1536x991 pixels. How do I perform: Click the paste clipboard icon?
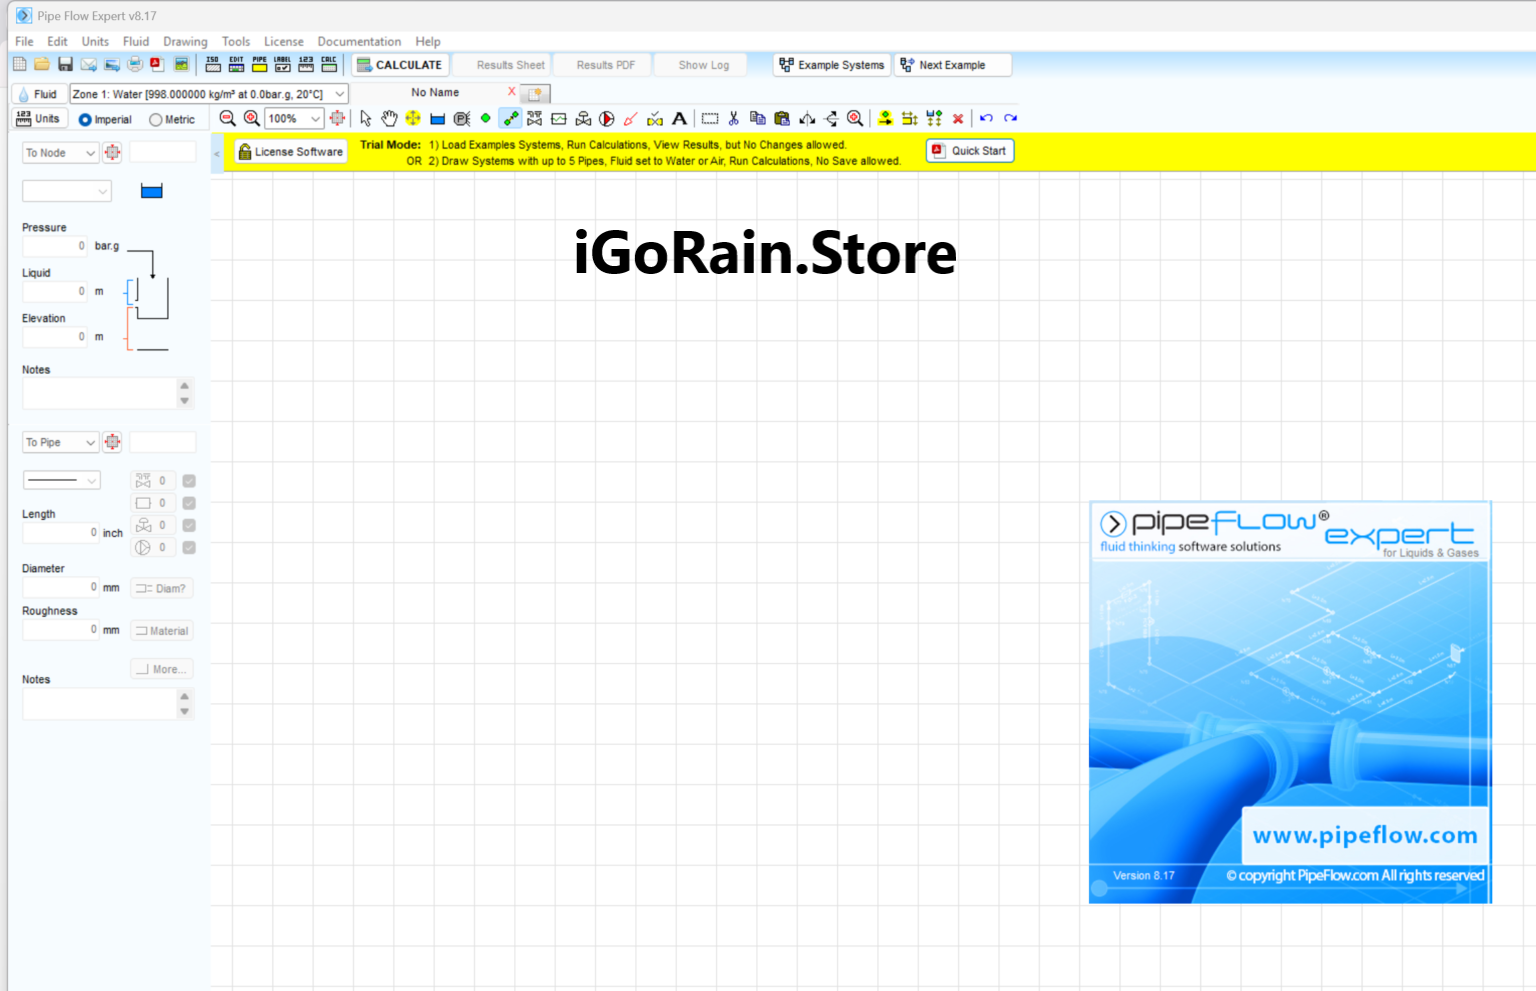click(x=782, y=118)
